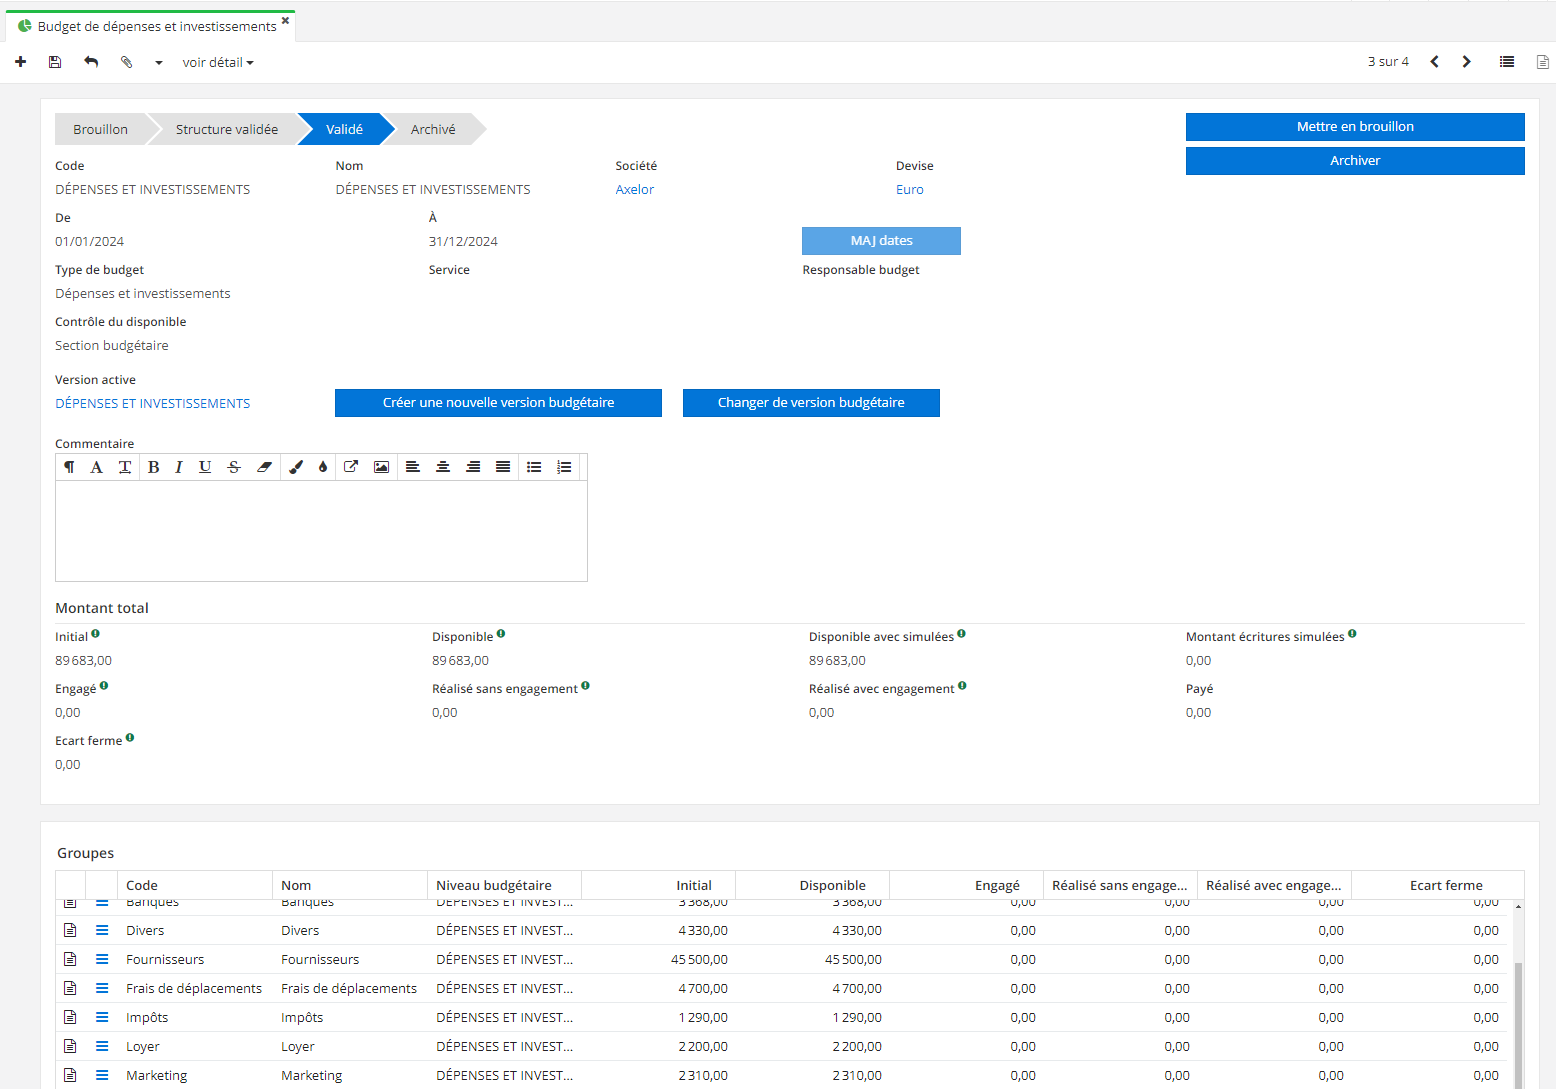Open the text color brush icon

pos(295,467)
